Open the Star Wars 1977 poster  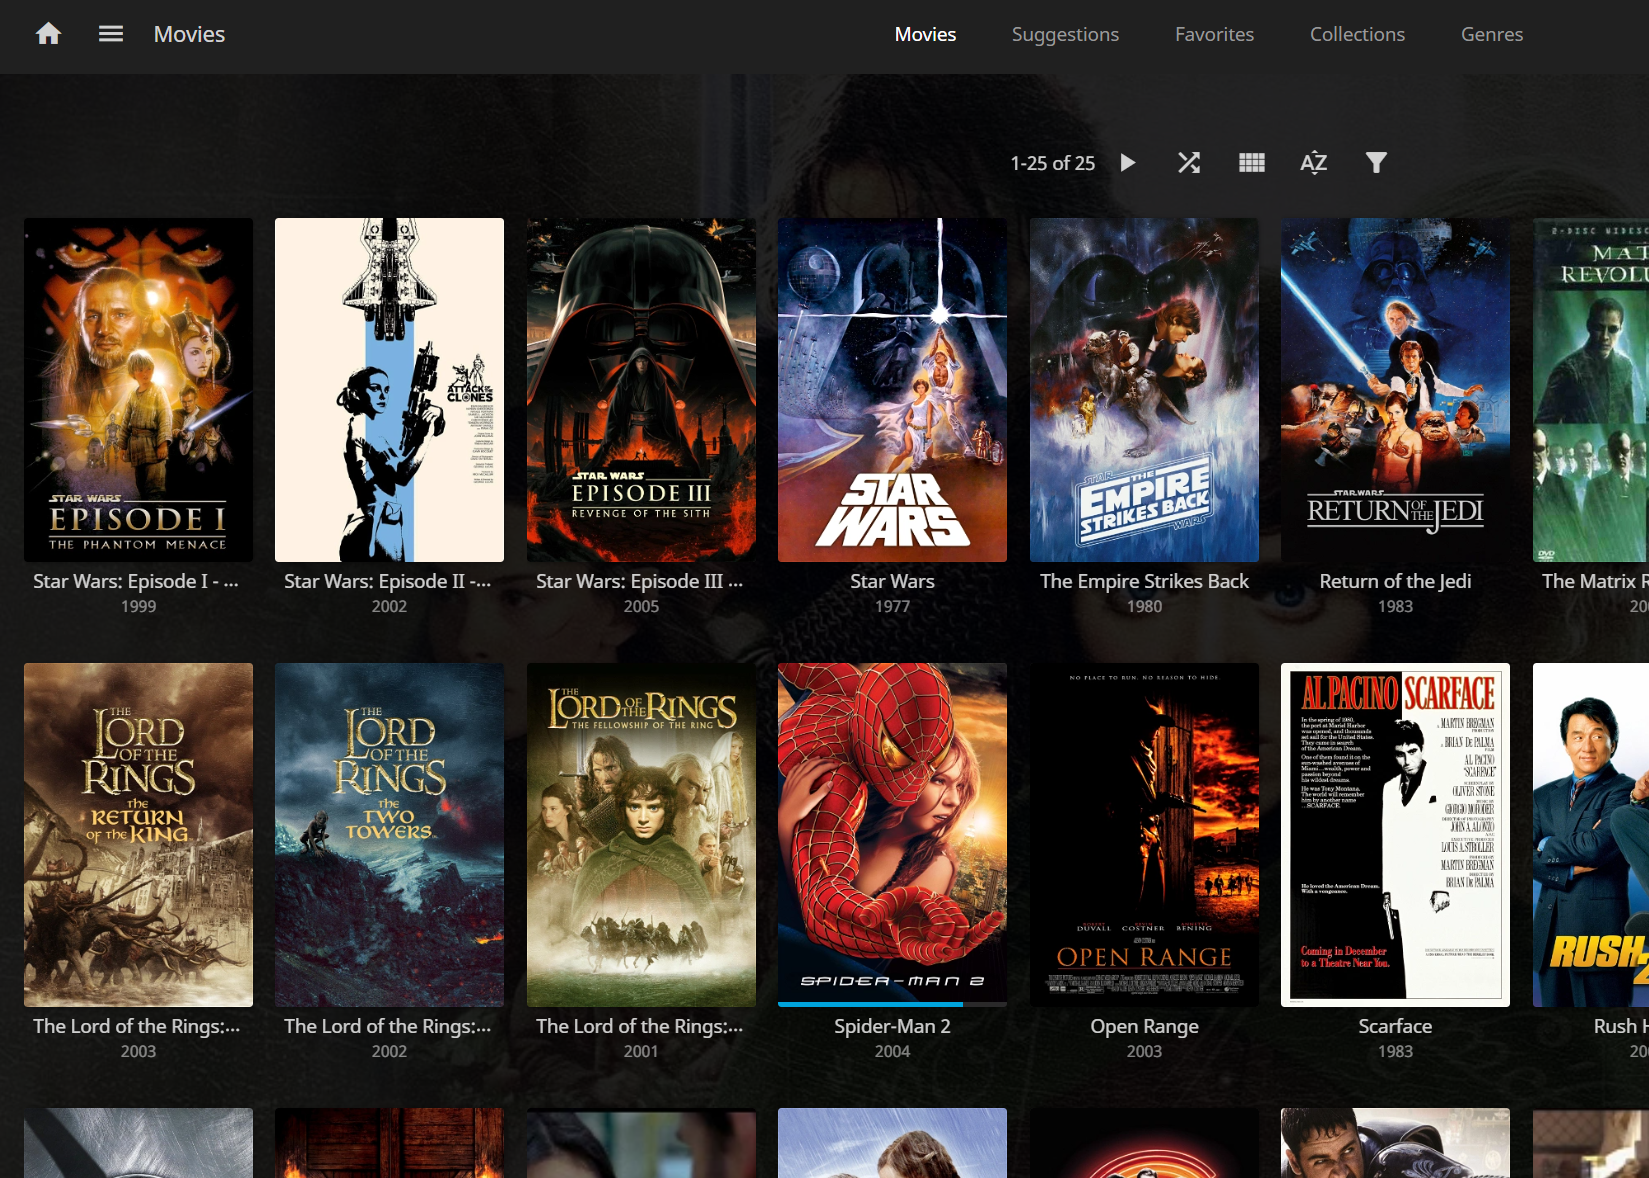(892, 390)
